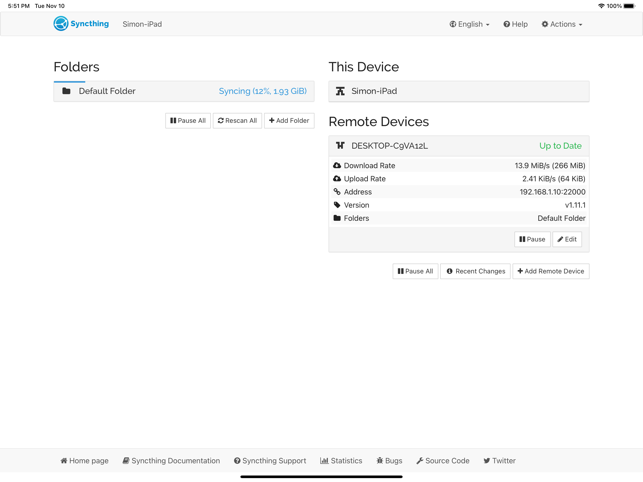
Task: Pause all folders
Action: 187,121
